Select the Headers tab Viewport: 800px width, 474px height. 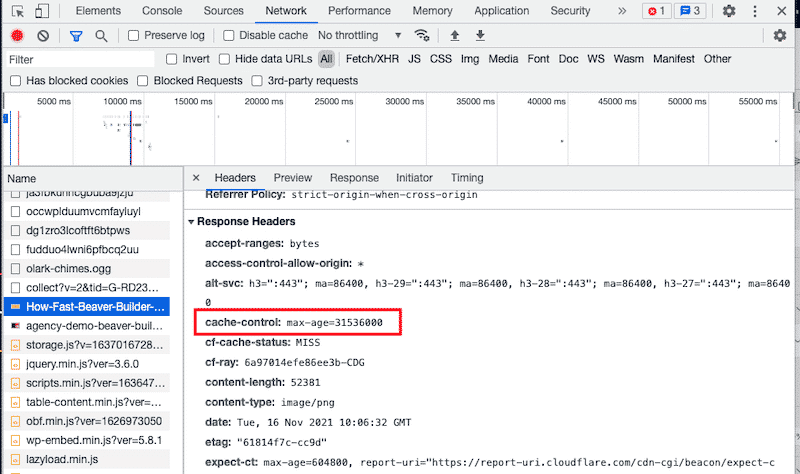235,178
